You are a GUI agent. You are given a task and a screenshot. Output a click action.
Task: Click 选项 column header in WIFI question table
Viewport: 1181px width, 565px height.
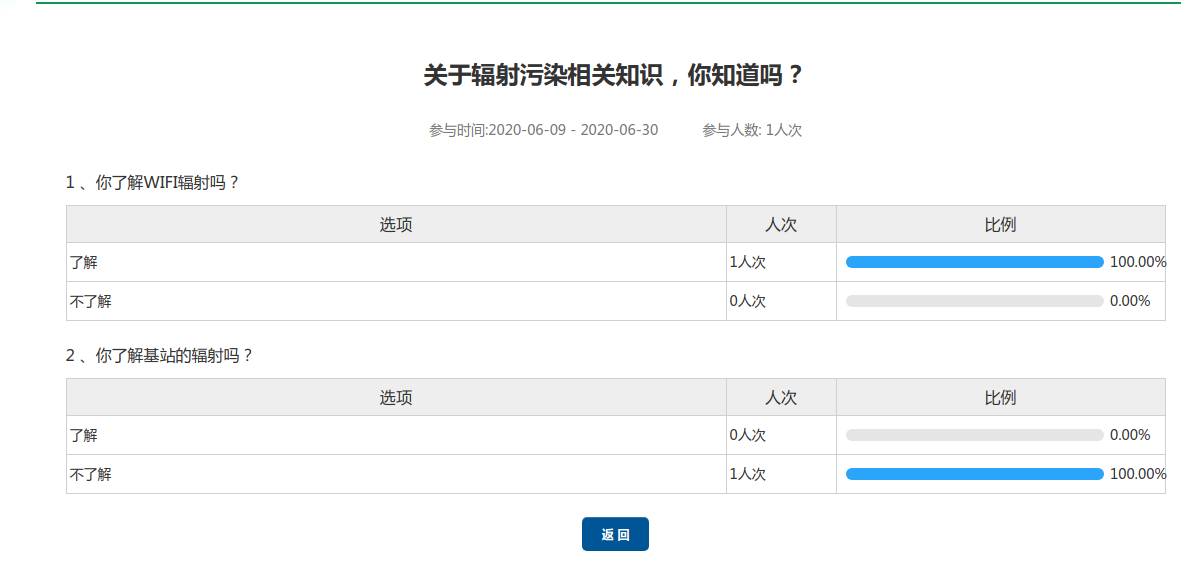pos(396,225)
